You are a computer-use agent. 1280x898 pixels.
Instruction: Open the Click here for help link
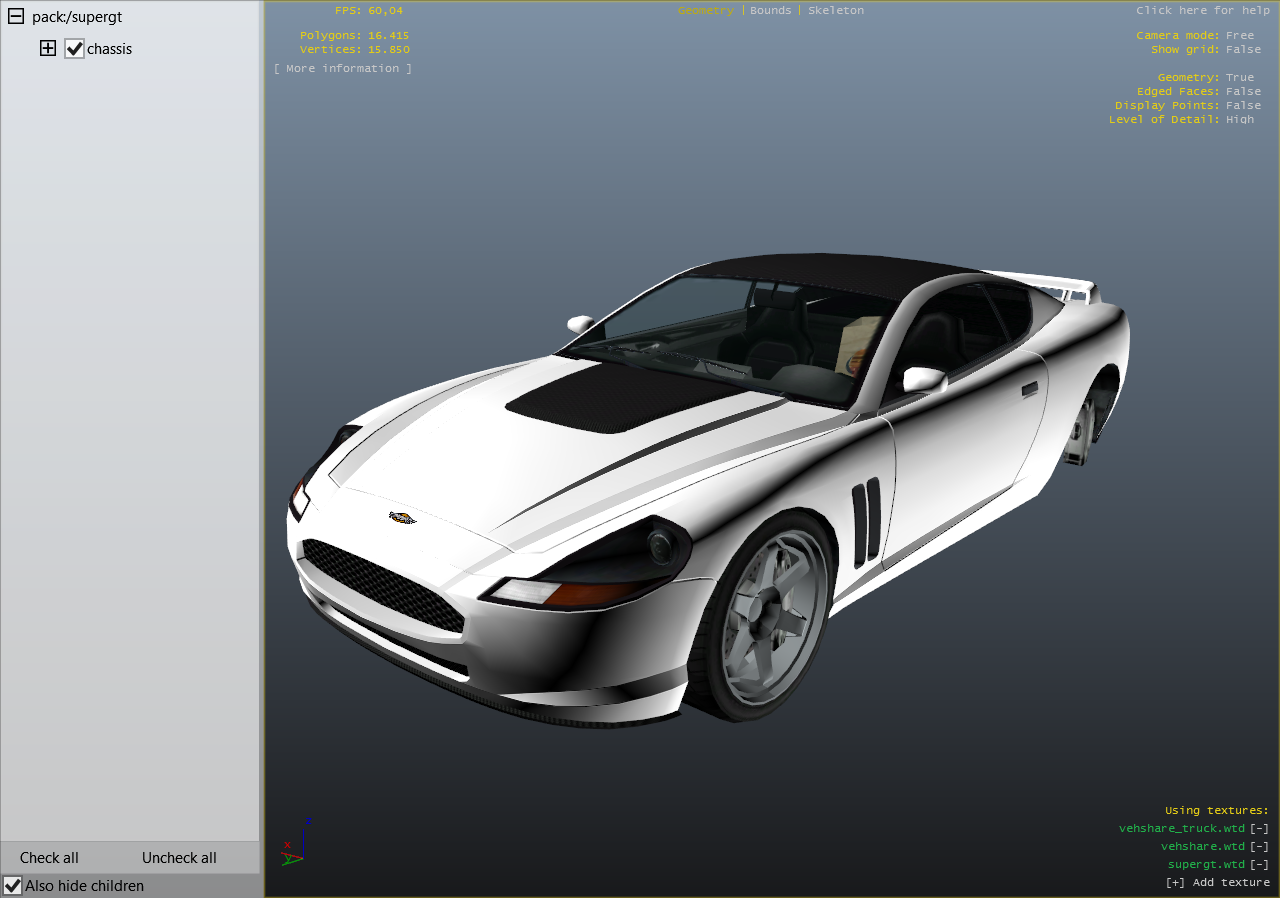1203,10
